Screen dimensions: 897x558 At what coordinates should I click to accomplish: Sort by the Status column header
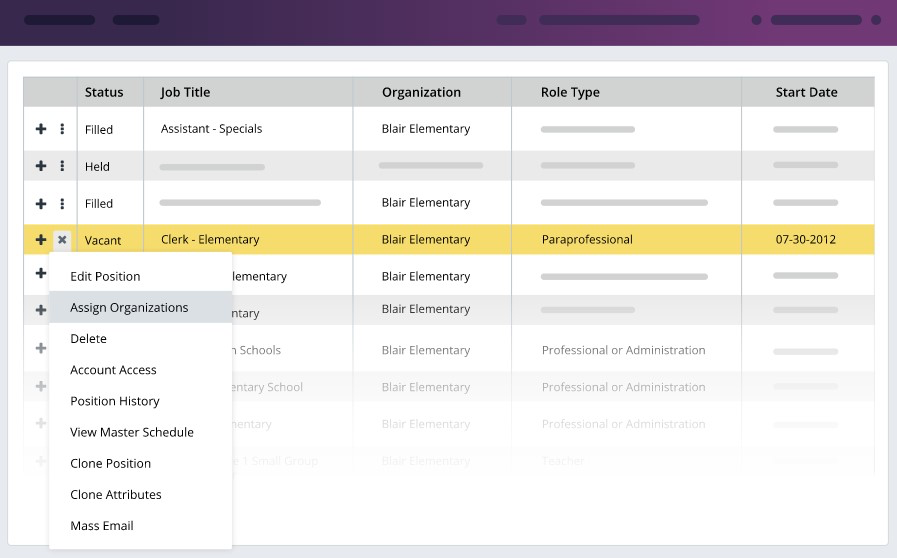104,92
